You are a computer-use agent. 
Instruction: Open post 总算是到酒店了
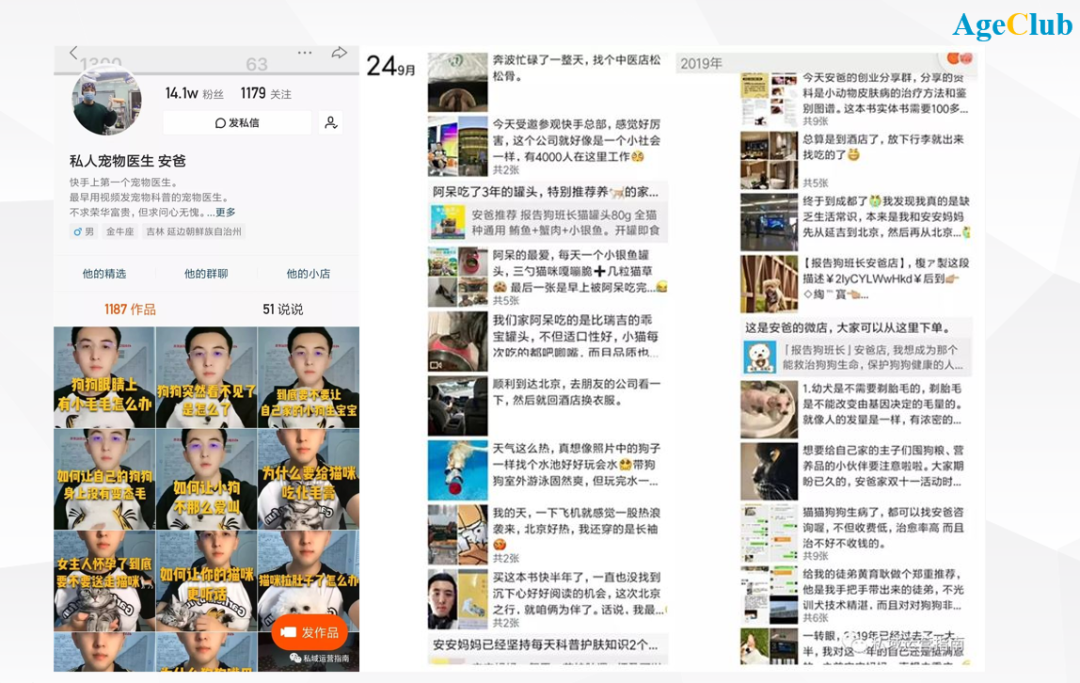(x=855, y=160)
